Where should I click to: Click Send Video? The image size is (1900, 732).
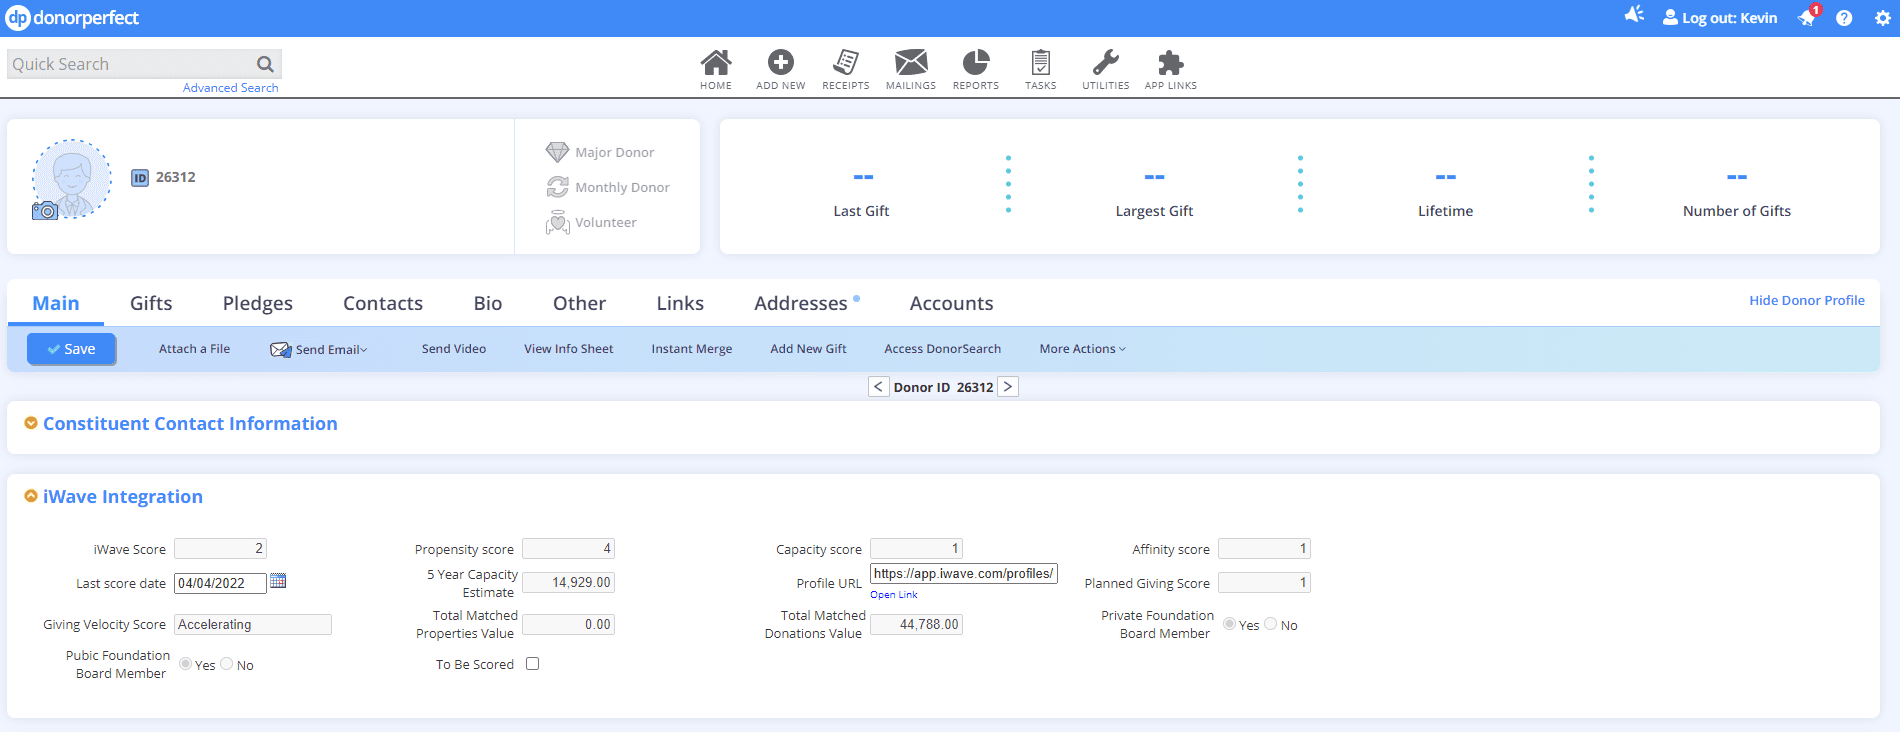point(454,349)
